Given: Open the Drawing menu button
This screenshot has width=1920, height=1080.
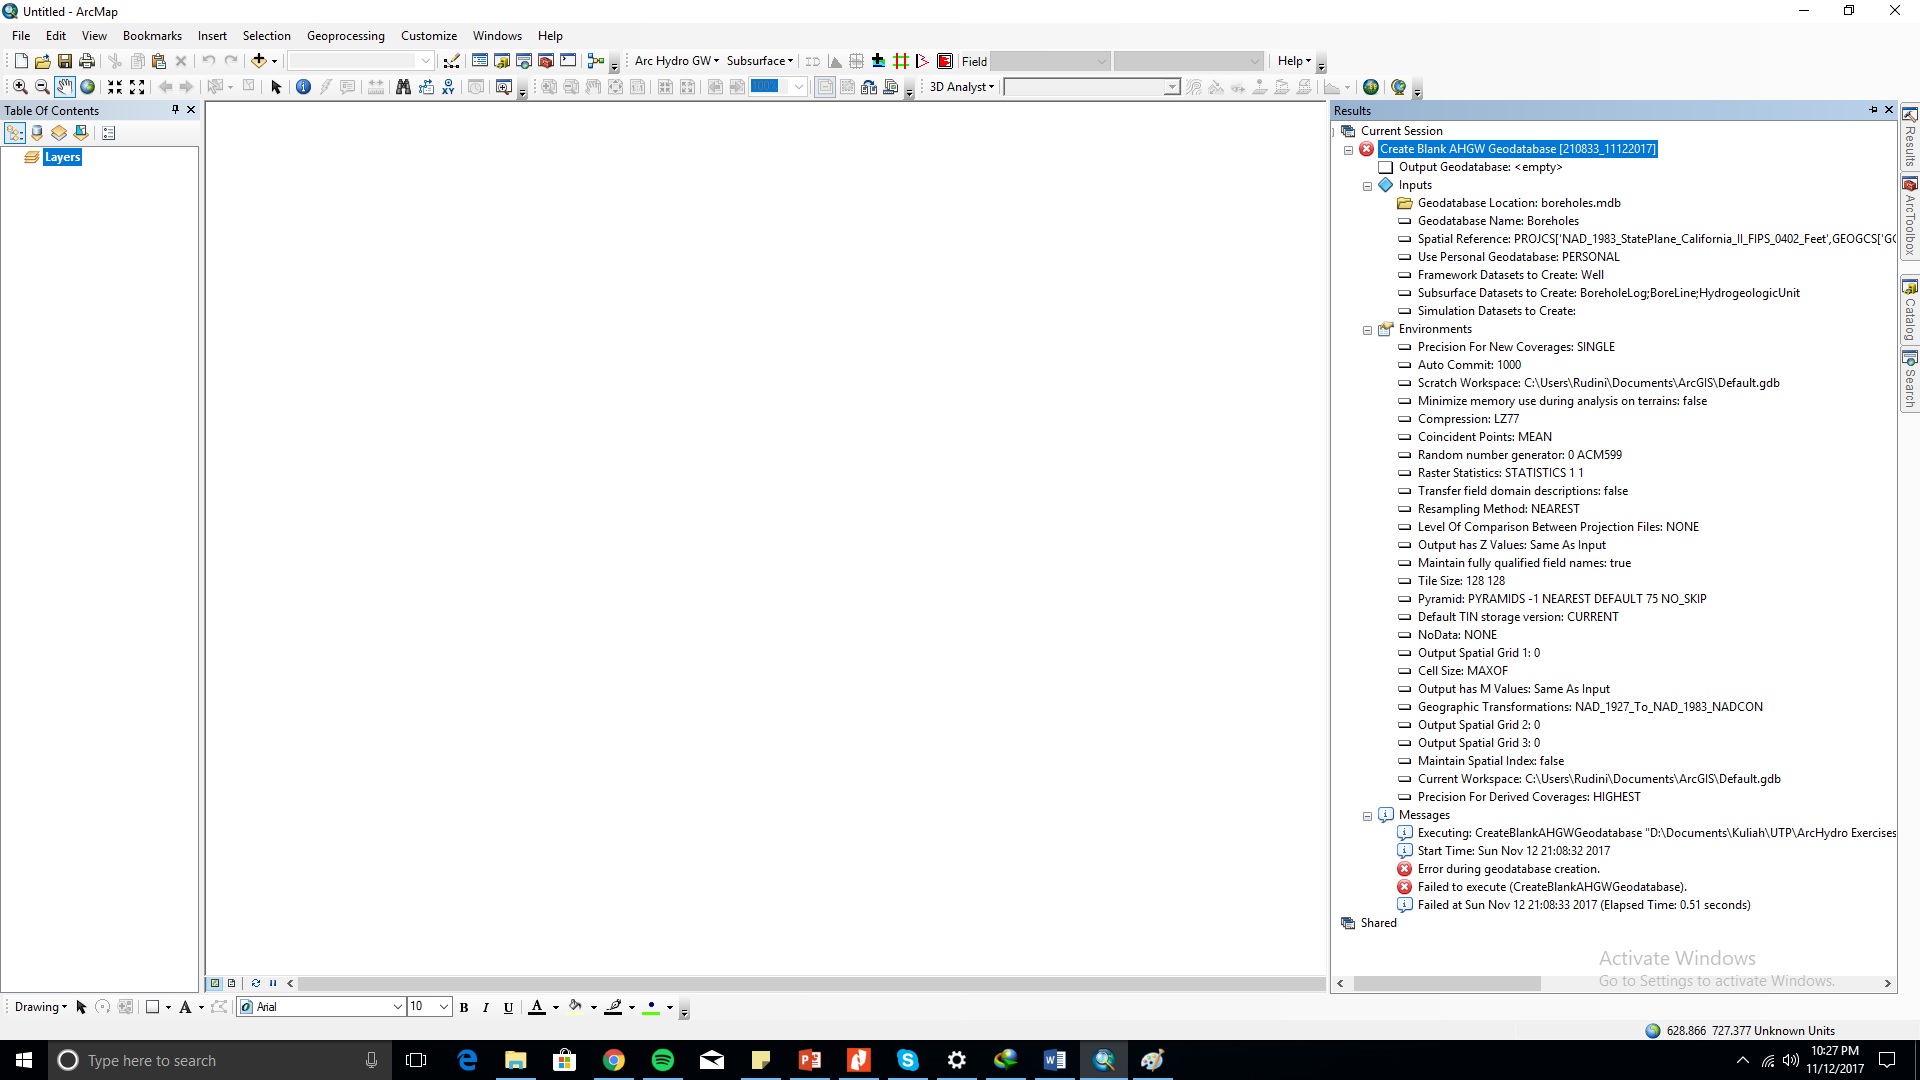Looking at the screenshot, I should click(x=40, y=1007).
